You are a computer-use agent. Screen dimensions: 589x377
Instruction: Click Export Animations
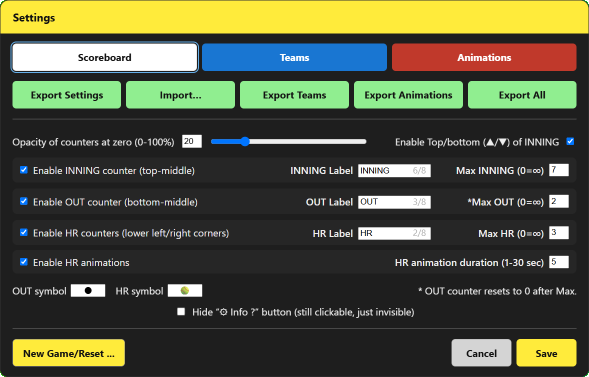click(x=408, y=95)
